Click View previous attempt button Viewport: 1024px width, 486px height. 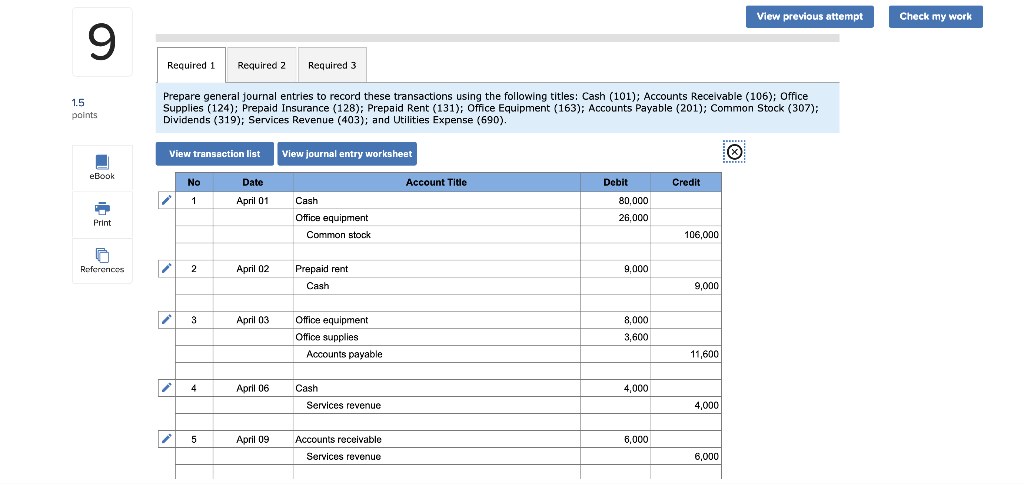coord(810,17)
